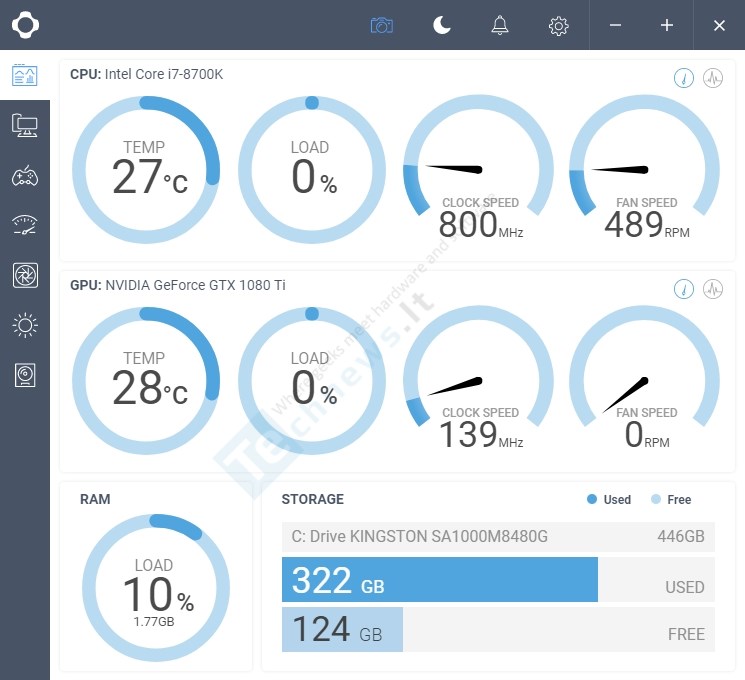Open the fan tuning sidebar icon

(25, 275)
